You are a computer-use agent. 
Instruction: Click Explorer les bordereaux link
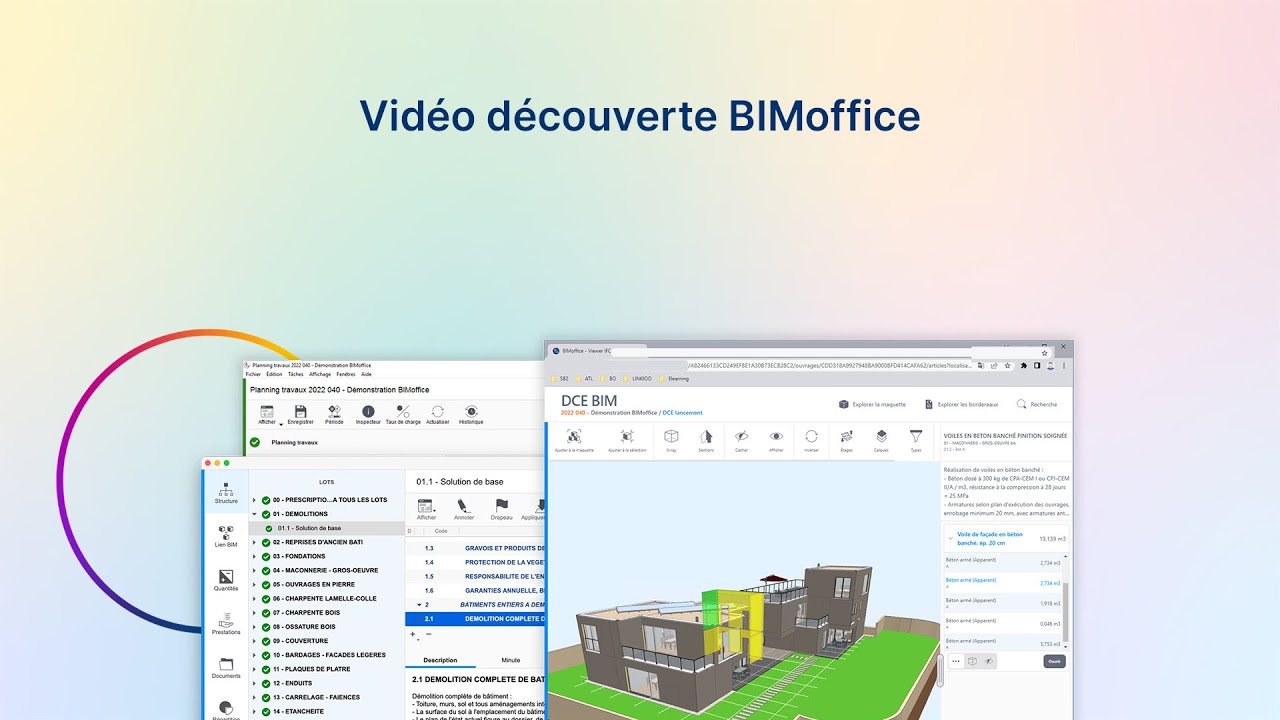(x=961, y=404)
